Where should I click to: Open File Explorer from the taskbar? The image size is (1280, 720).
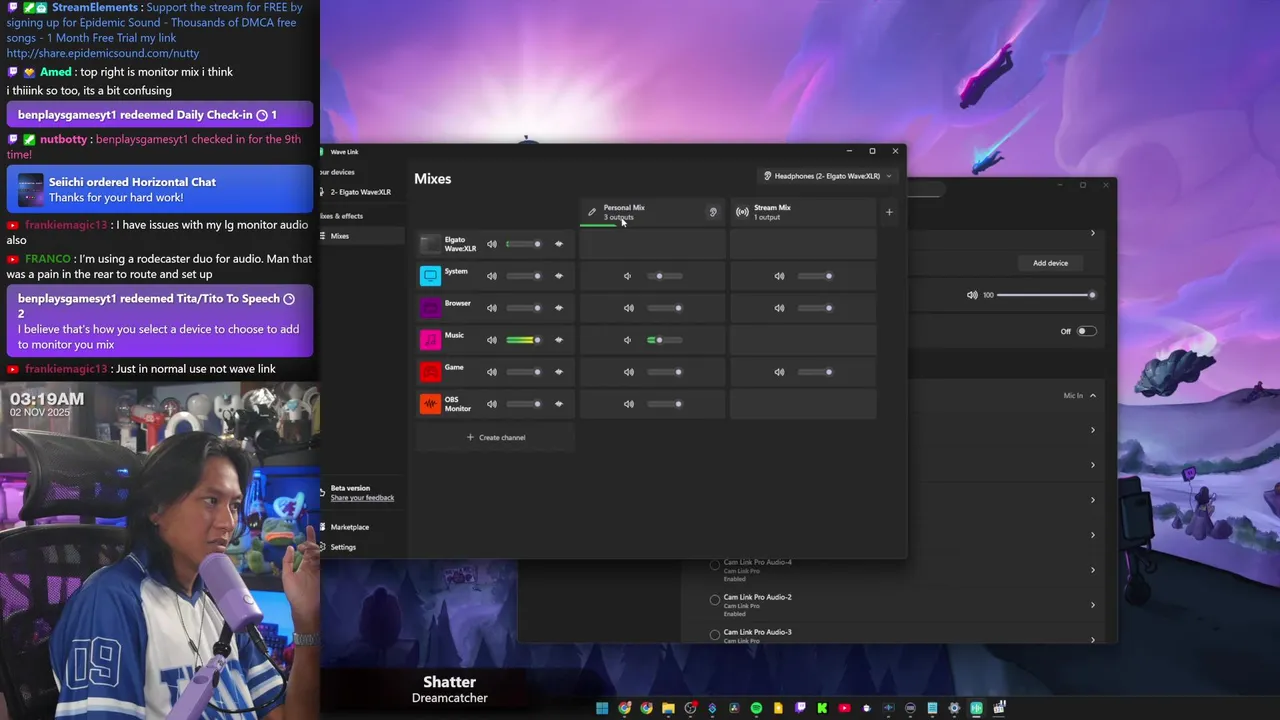point(668,709)
